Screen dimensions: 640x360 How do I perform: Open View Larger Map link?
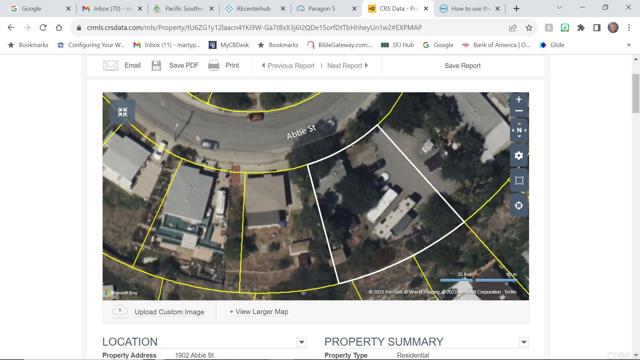pos(259,311)
